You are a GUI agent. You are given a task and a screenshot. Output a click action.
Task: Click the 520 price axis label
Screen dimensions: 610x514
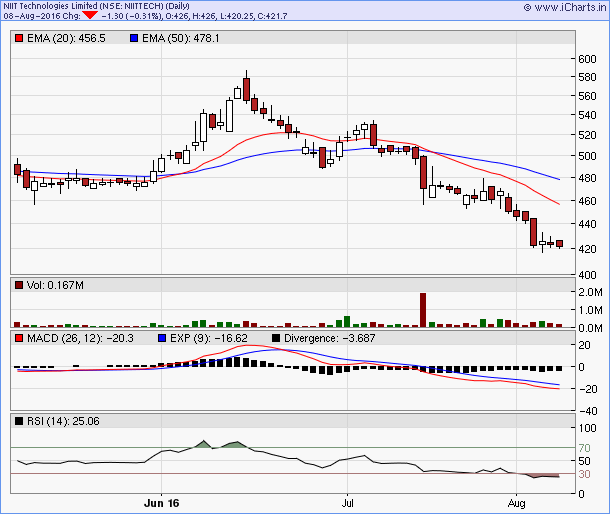pos(587,135)
